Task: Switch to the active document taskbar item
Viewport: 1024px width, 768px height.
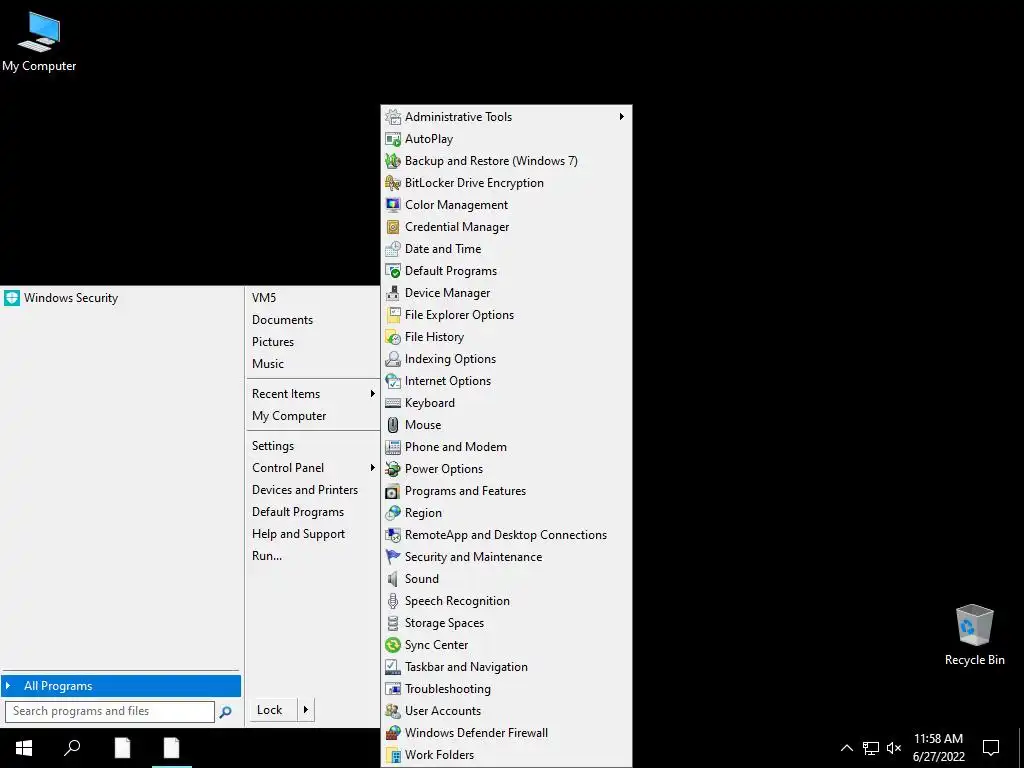Action: (172, 748)
